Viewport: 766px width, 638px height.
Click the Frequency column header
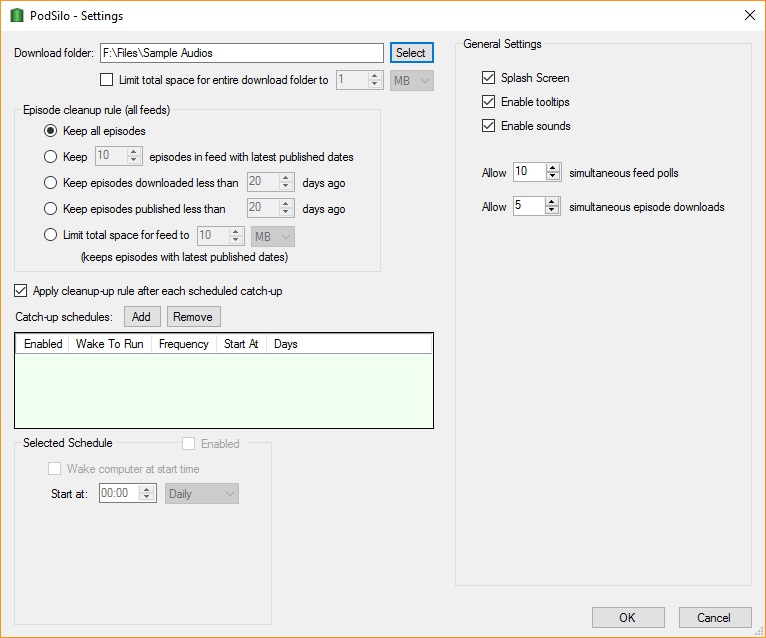point(184,344)
